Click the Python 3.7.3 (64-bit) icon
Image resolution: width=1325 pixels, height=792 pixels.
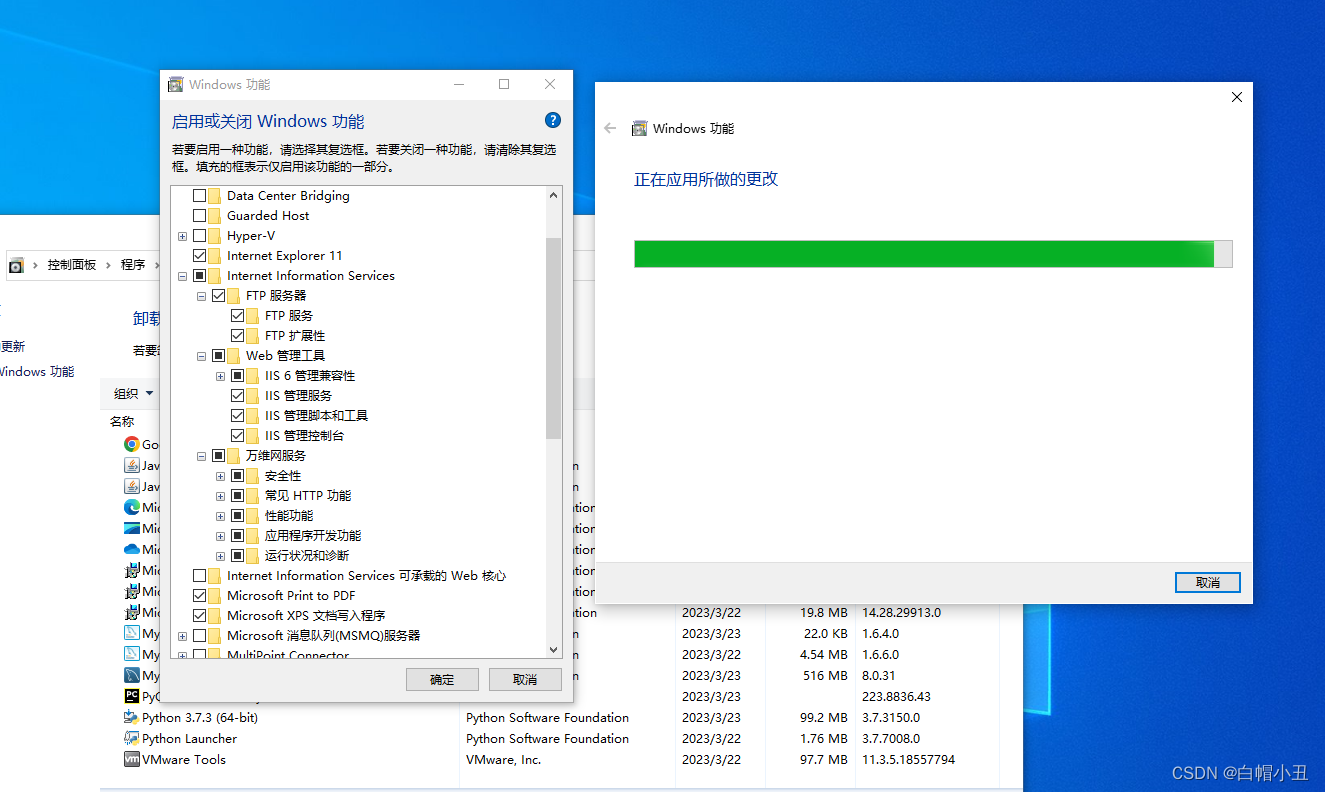(x=132, y=717)
